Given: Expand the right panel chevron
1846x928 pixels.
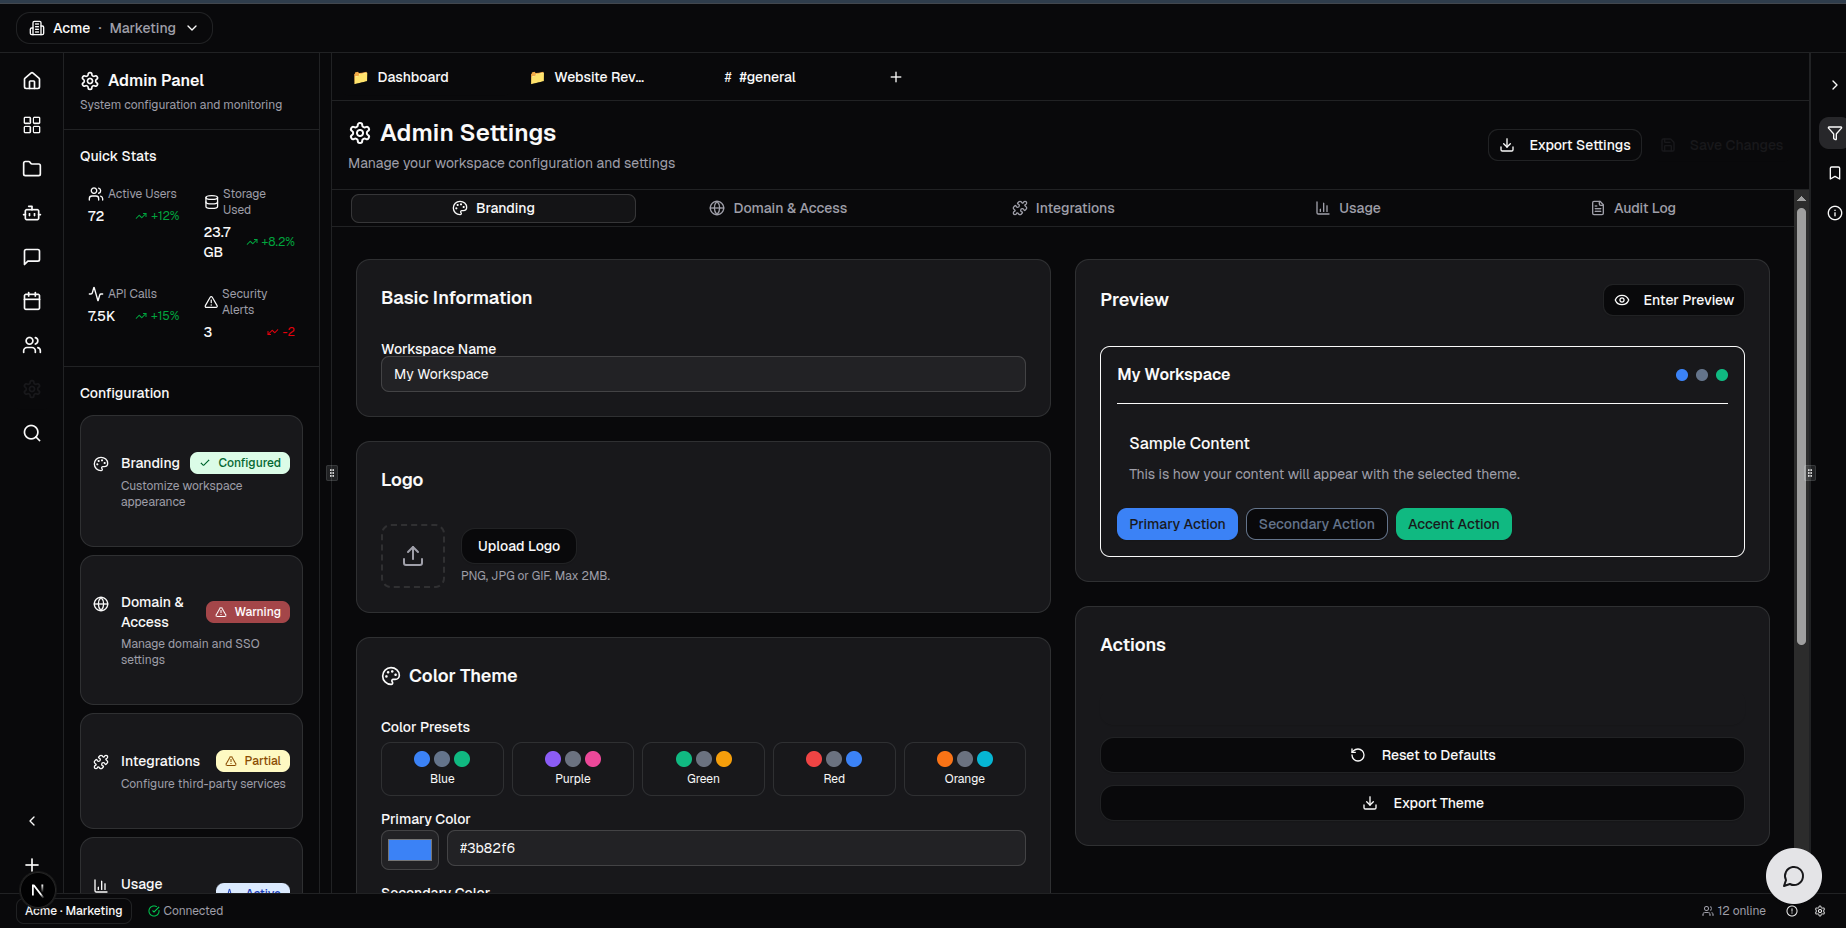Looking at the screenshot, I should coord(1834,85).
